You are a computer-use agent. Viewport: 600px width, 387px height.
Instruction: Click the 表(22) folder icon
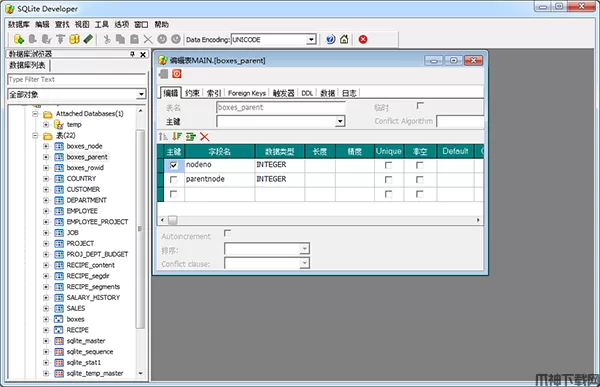[x=48, y=136]
